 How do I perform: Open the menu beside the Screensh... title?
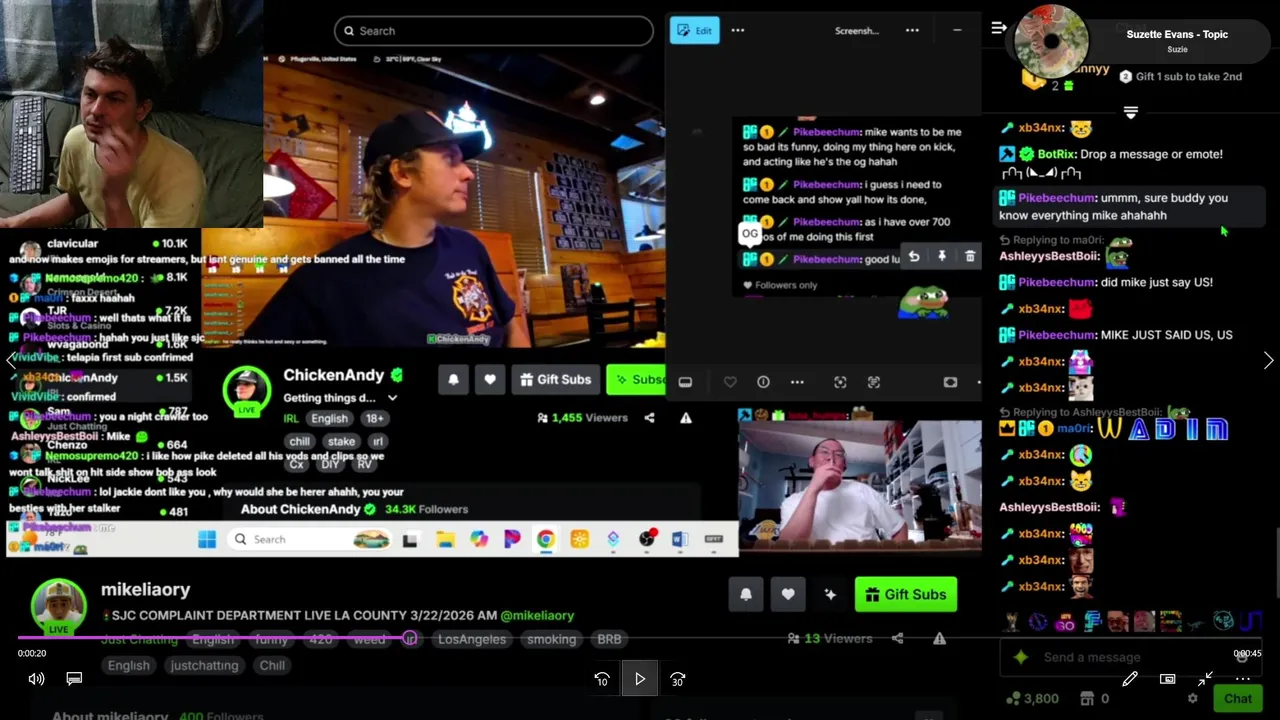click(912, 30)
